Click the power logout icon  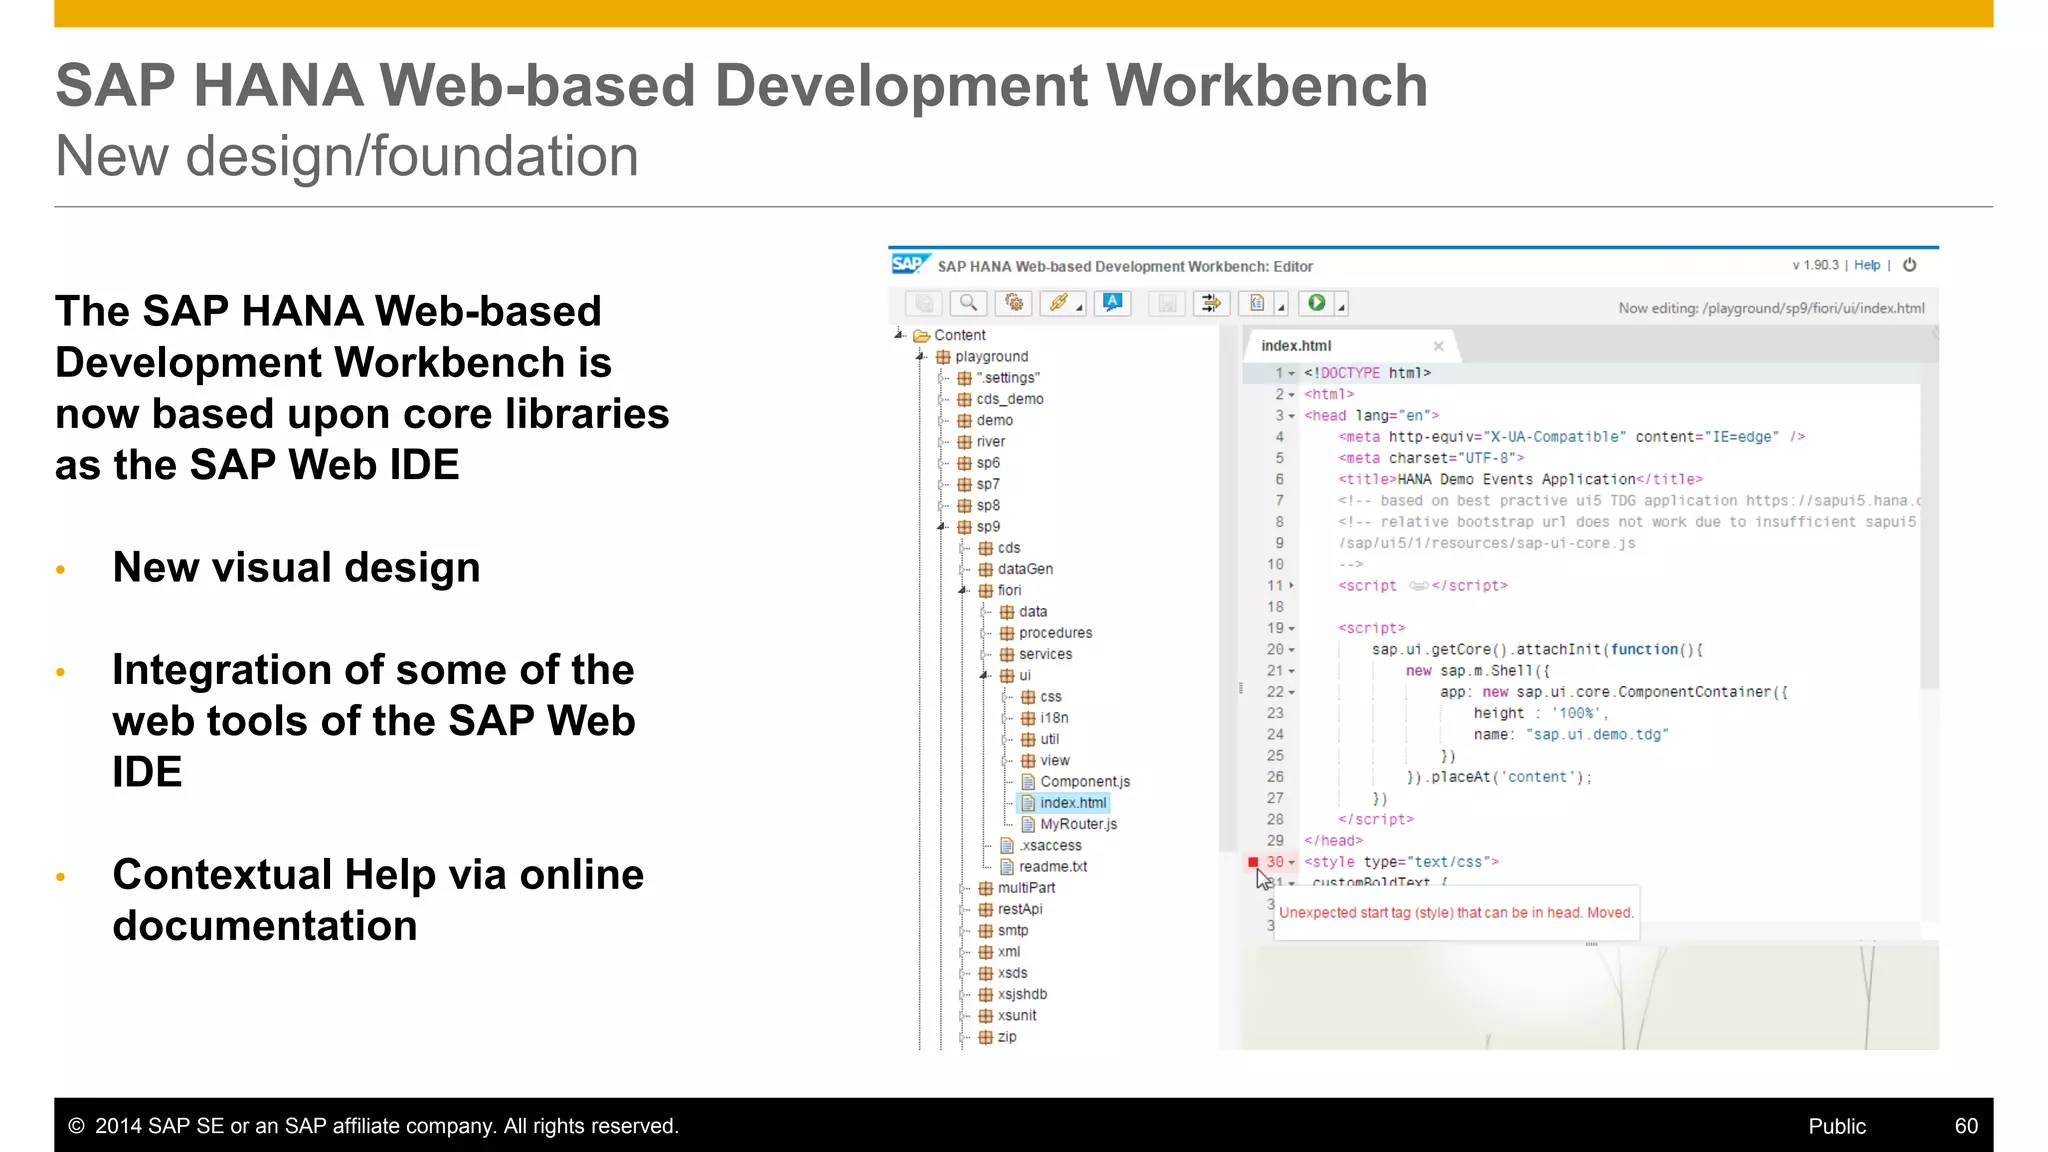pyautogui.click(x=1910, y=265)
